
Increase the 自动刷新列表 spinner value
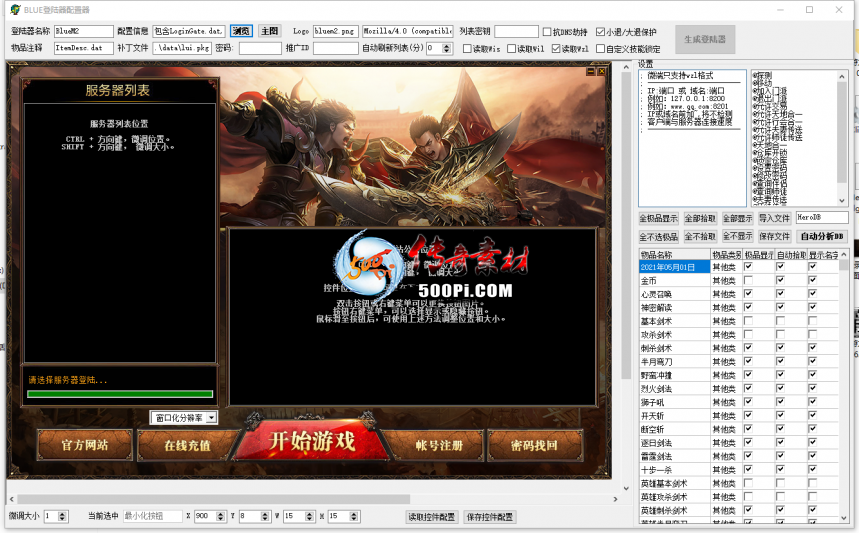[446, 46]
